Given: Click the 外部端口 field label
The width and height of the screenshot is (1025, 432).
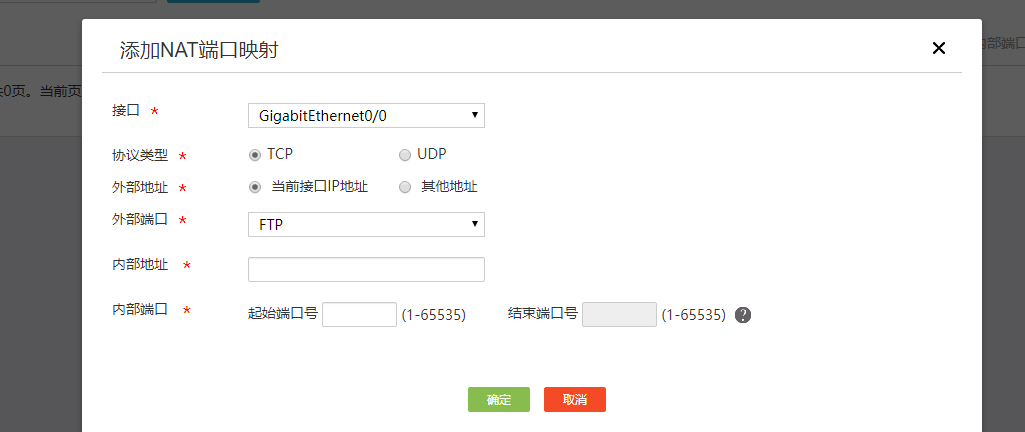Looking at the screenshot, I should click(140, 219).
